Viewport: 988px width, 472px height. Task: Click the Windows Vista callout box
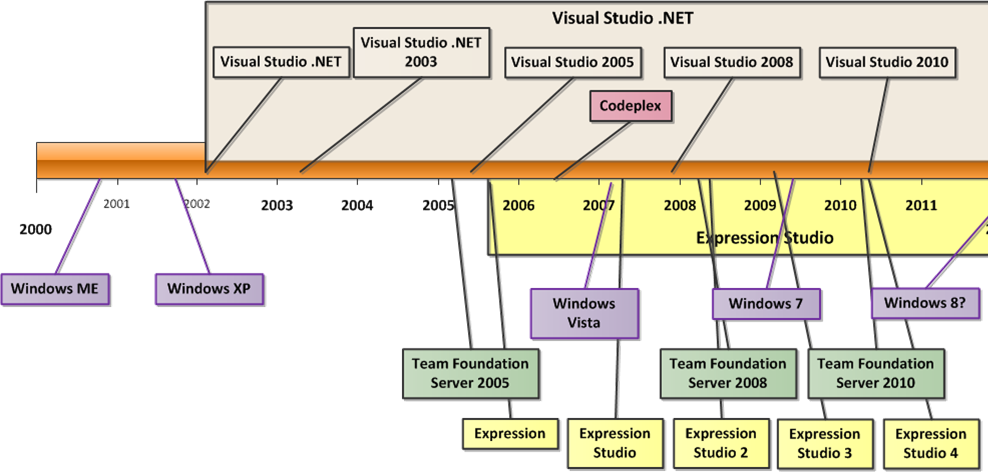pos(584,313)
